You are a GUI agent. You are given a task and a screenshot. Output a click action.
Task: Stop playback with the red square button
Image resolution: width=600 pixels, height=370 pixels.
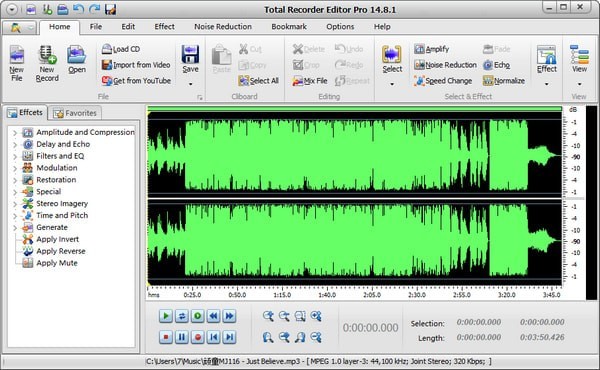click(x=166, y=337)
